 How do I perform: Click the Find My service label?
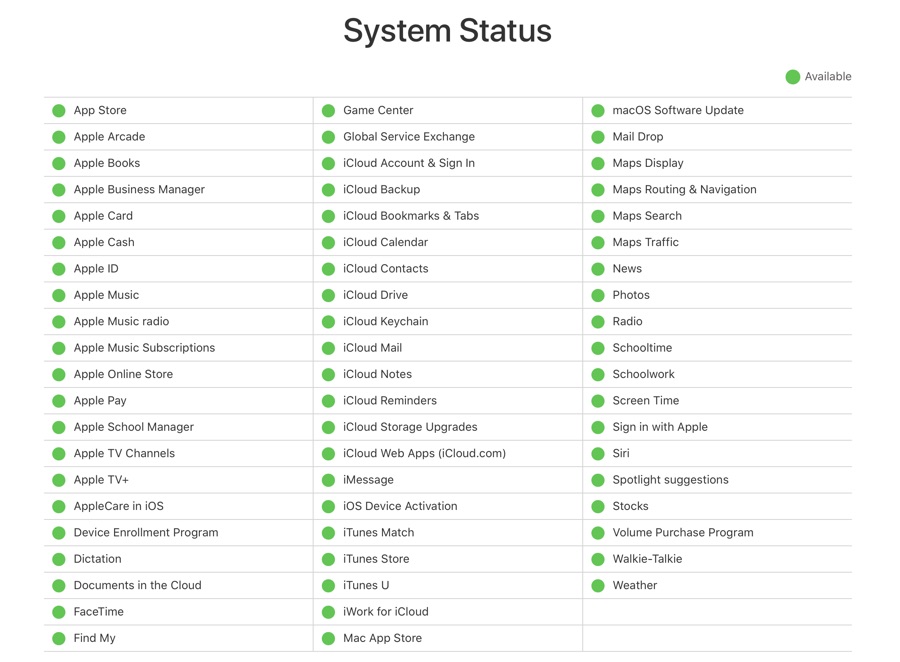point(95,638)
